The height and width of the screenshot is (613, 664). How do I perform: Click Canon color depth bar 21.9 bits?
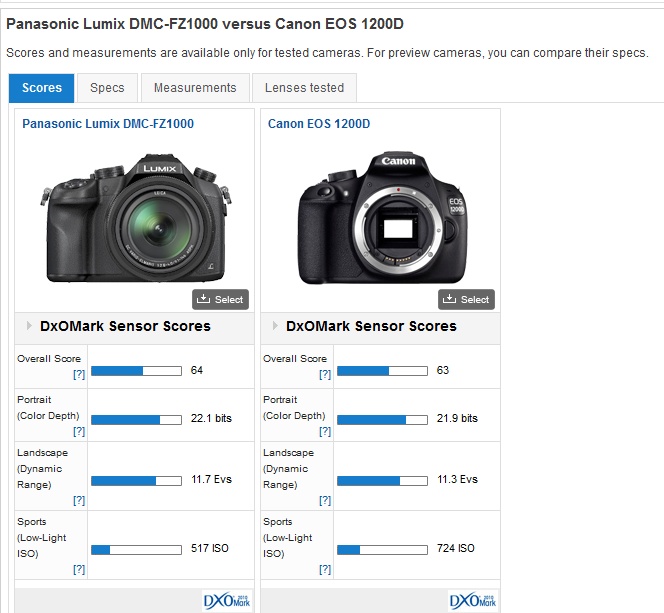[x=382, y=420]
